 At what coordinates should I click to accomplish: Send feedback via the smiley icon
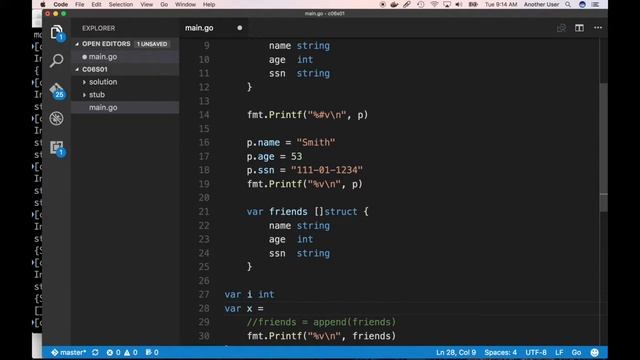pos(595,352)
